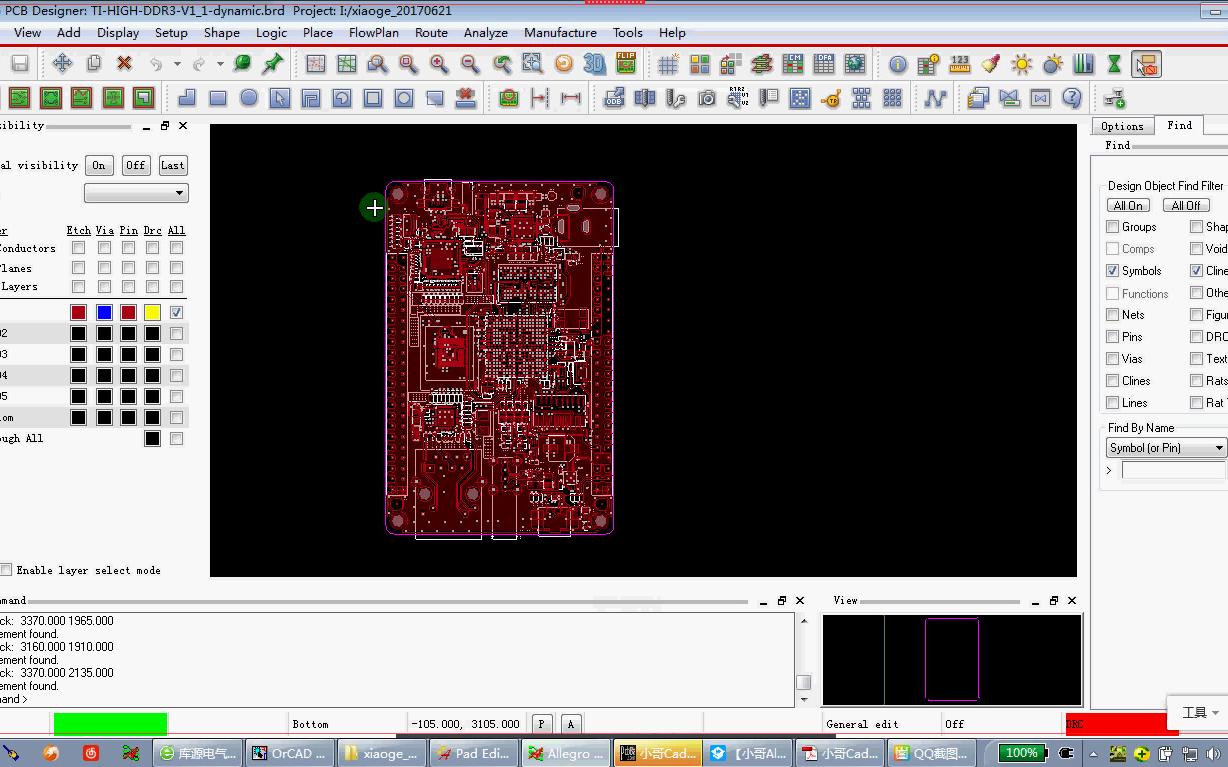Click the Show Element info icon
Image resolution: width=1228 pixels, height=767 pixels.
click(898, 64)
